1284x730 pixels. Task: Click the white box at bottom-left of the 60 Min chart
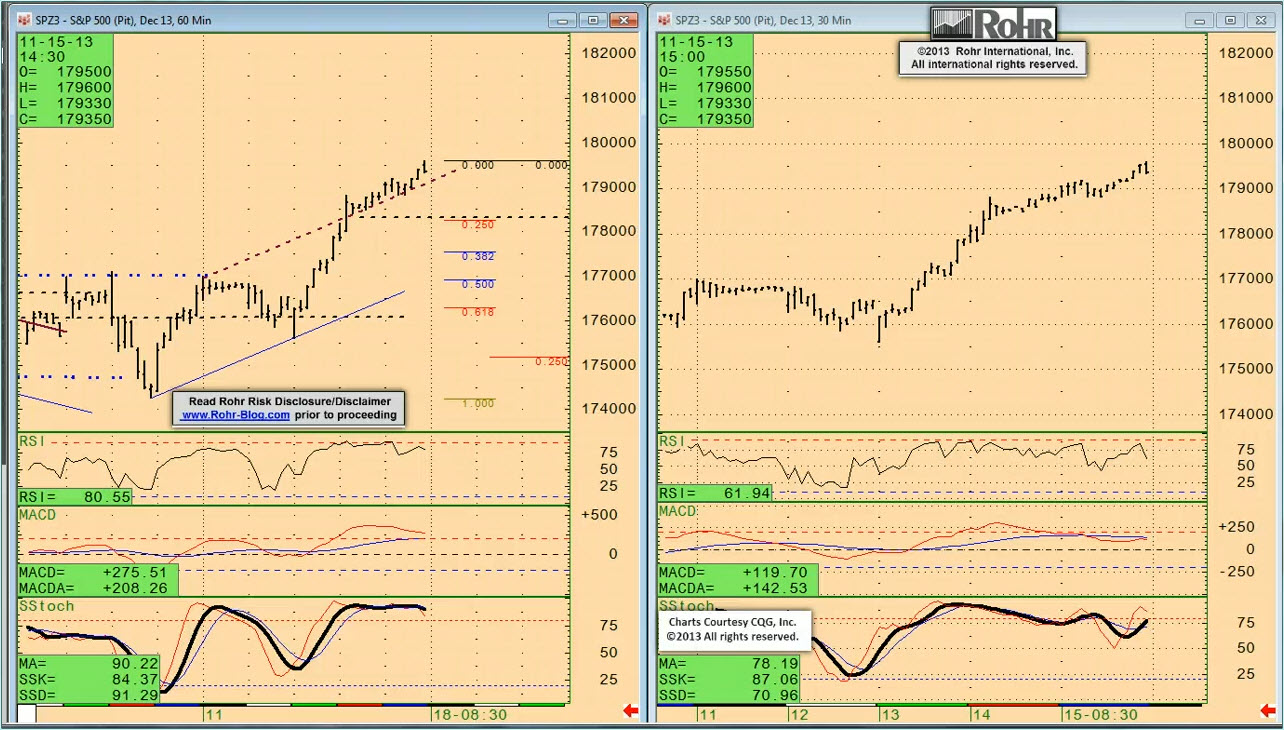pos(26,713)
